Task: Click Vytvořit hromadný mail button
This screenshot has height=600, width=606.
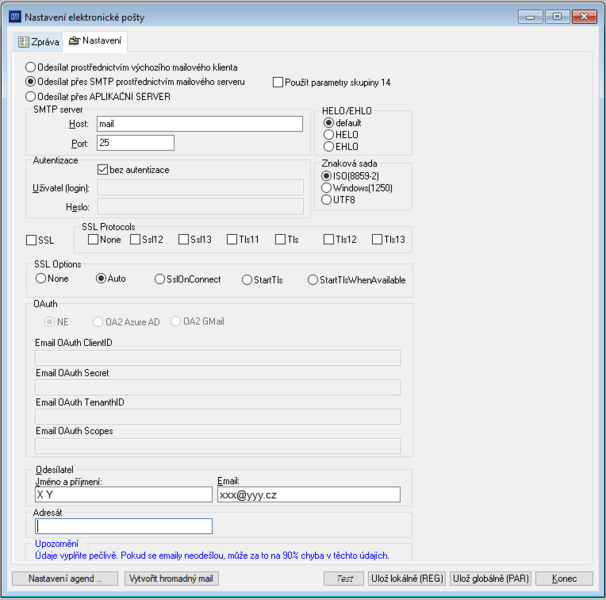Action: (x=171, y=578)
